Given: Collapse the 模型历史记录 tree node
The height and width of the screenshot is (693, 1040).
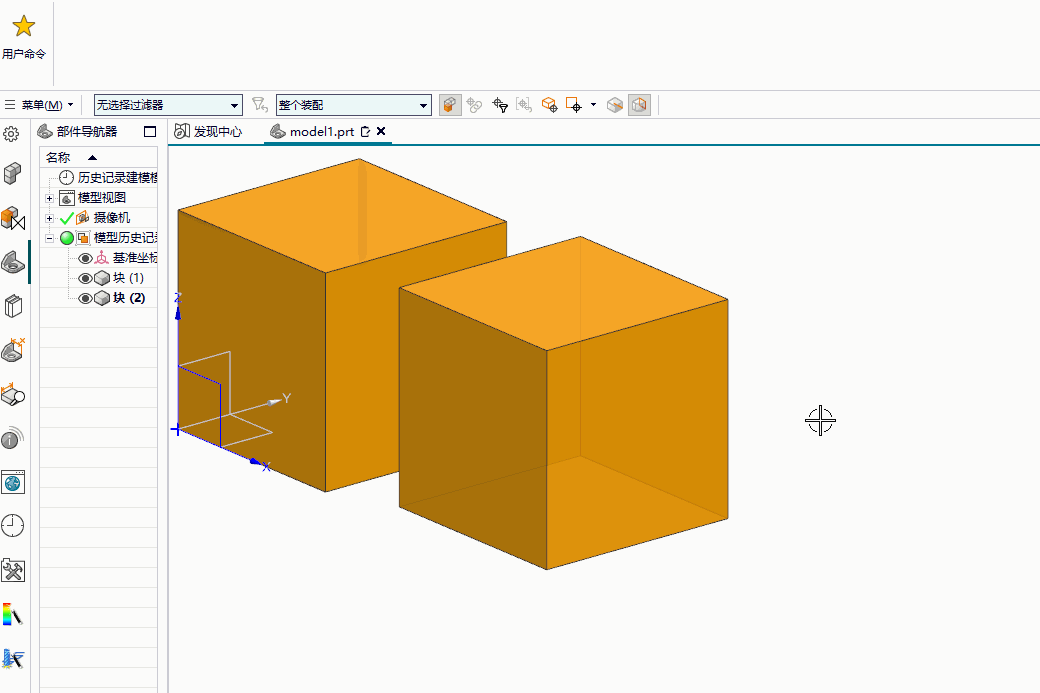Looking at the screenshot, I should (49, 238).
